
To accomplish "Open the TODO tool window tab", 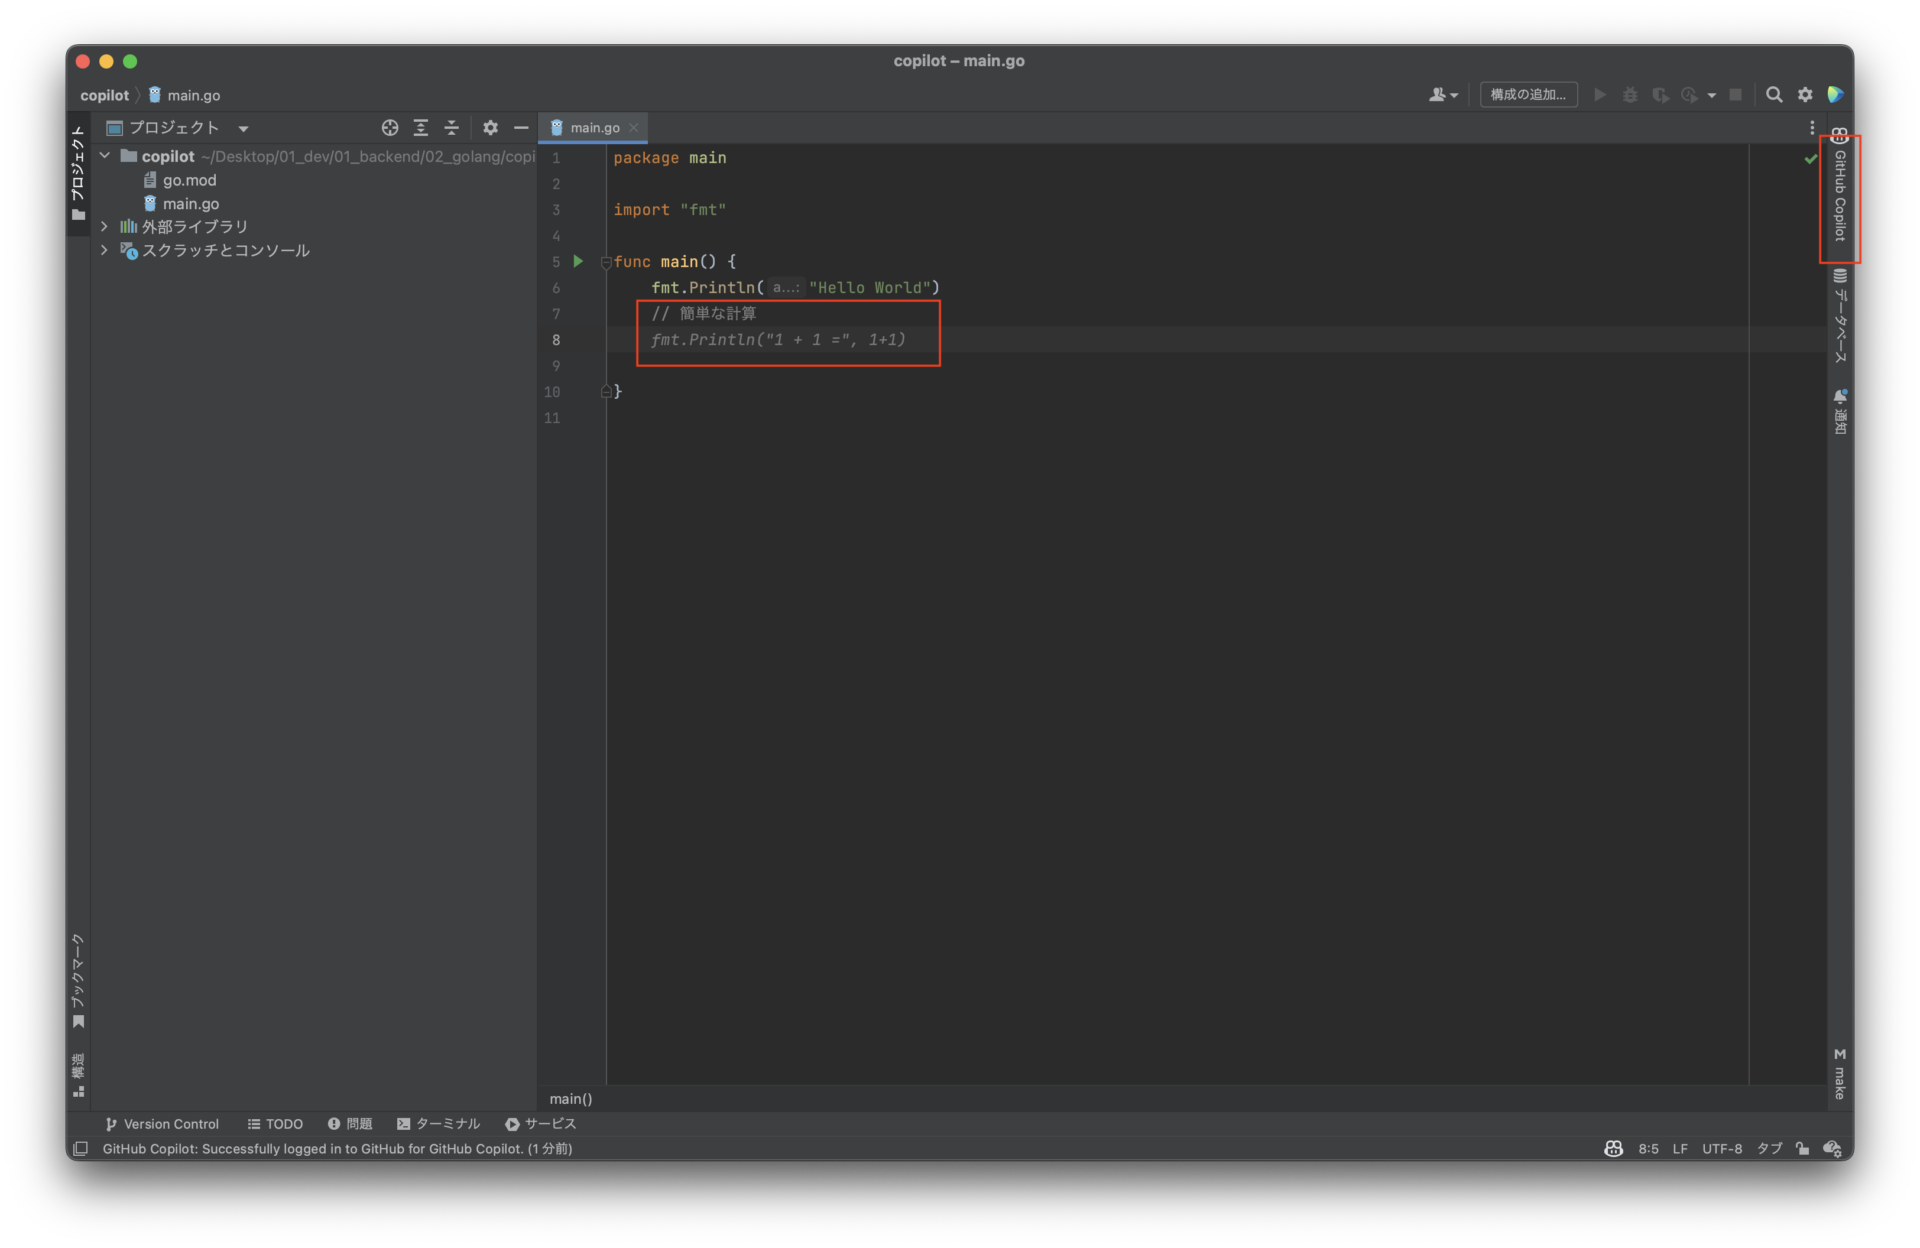I will pos(274,1124).
